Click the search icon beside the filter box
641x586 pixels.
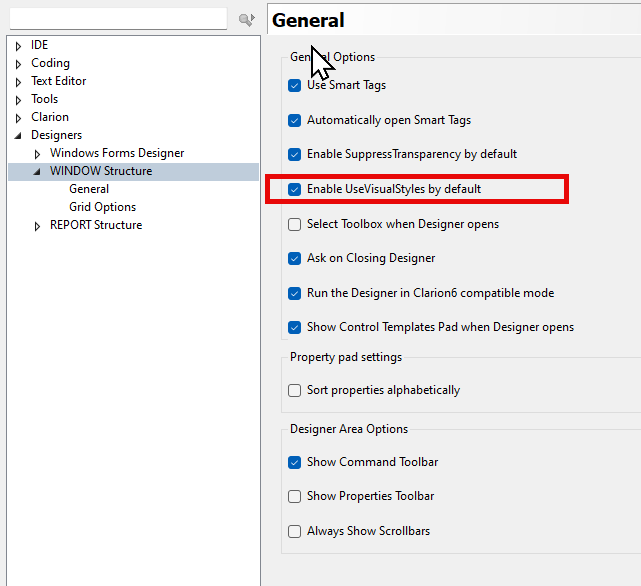tap(246, 19)
